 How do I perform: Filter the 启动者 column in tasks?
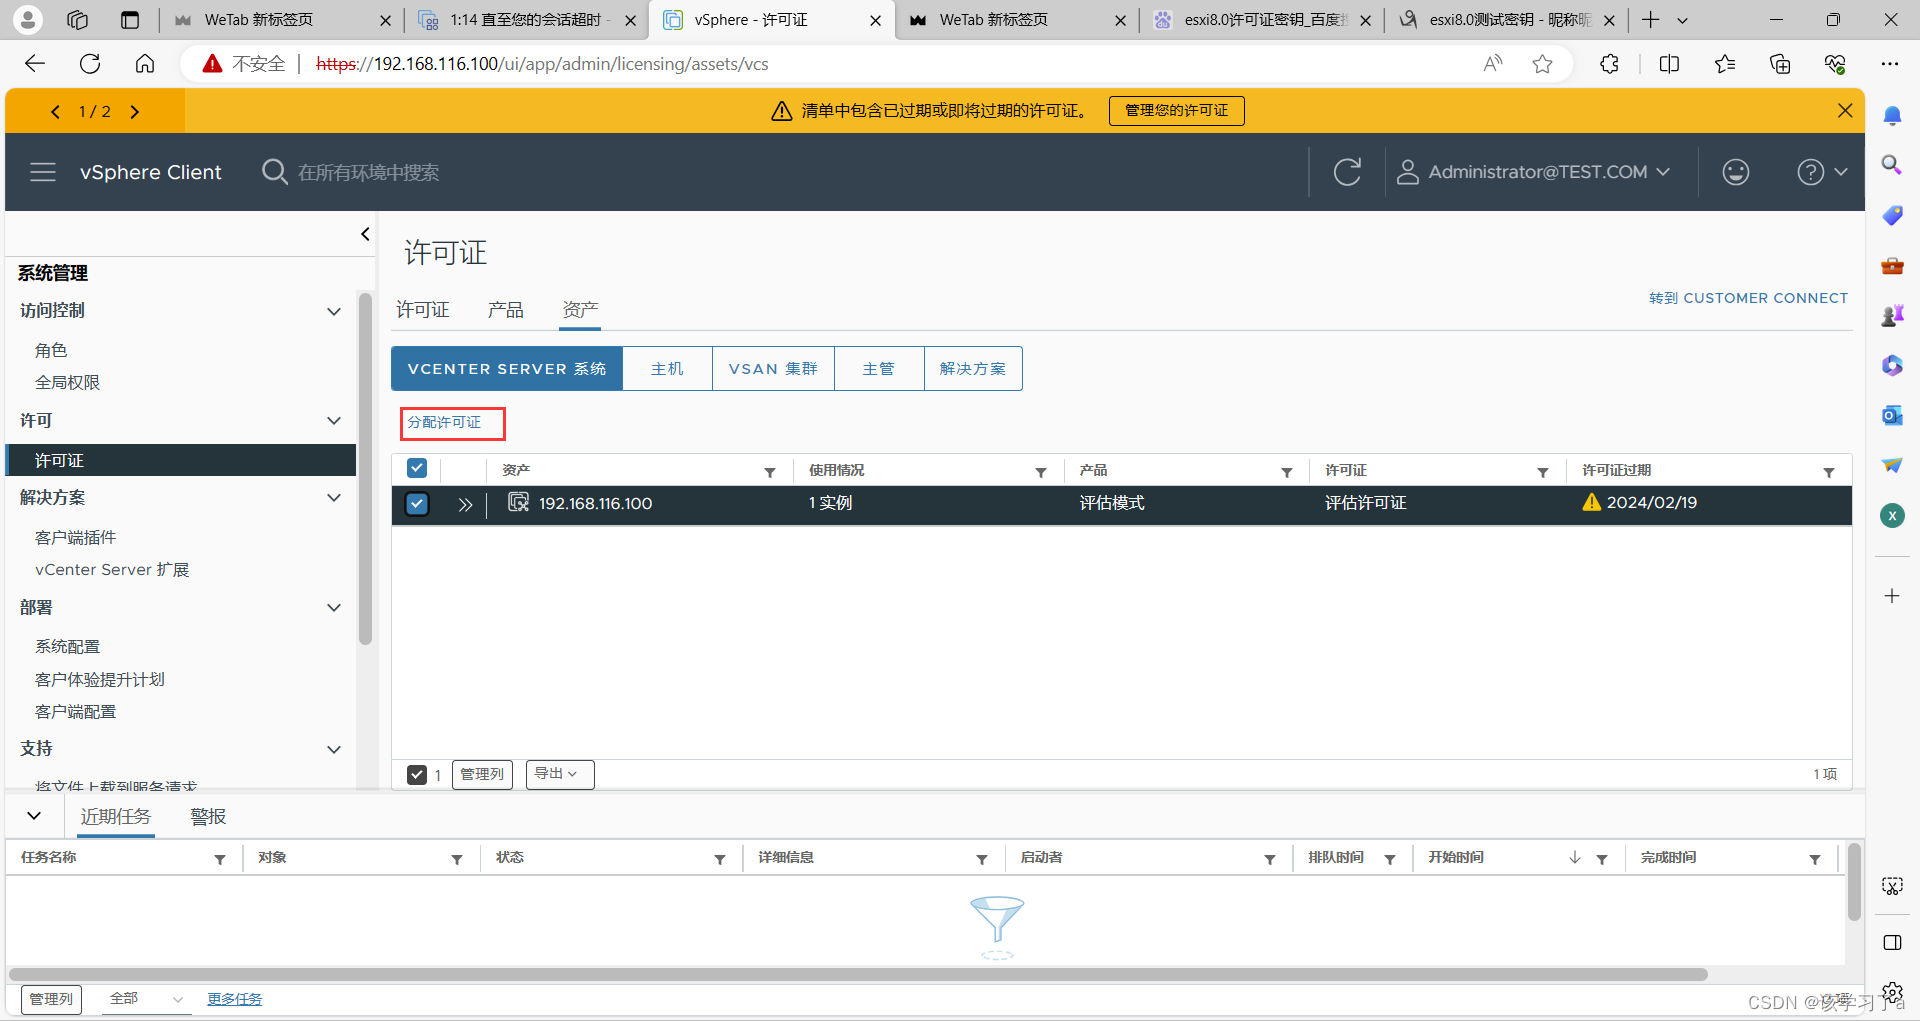(x=1270, y=859)
